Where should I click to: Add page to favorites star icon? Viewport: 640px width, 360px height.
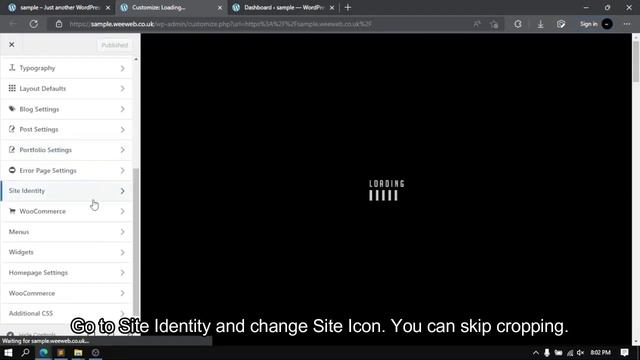(494, 24)
